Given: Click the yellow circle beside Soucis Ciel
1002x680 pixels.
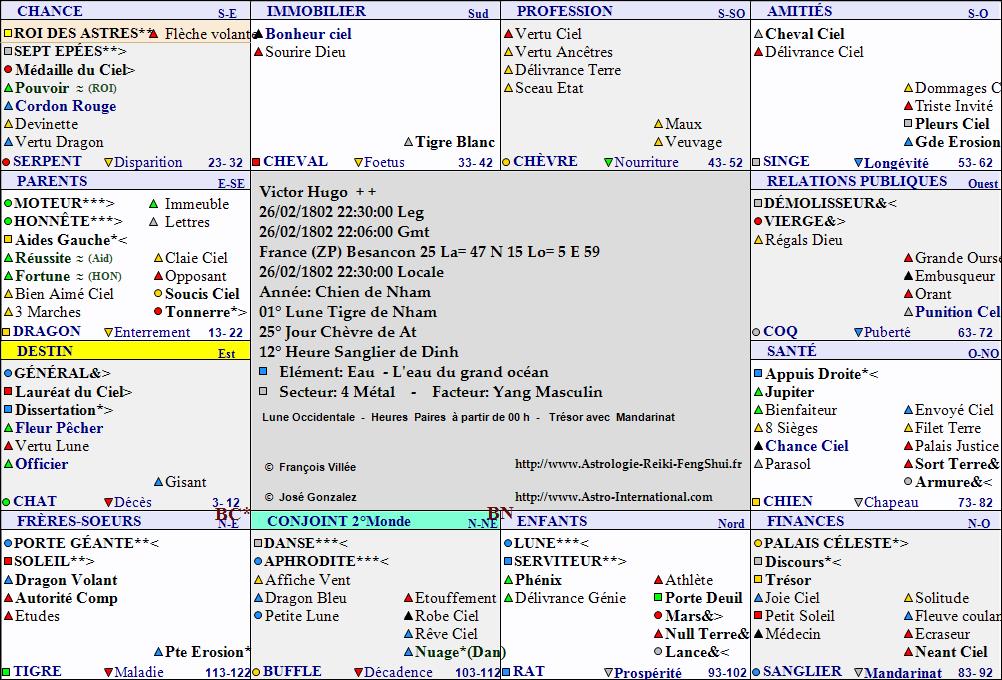Looking at the screenshot, I should tap(158, 293).
